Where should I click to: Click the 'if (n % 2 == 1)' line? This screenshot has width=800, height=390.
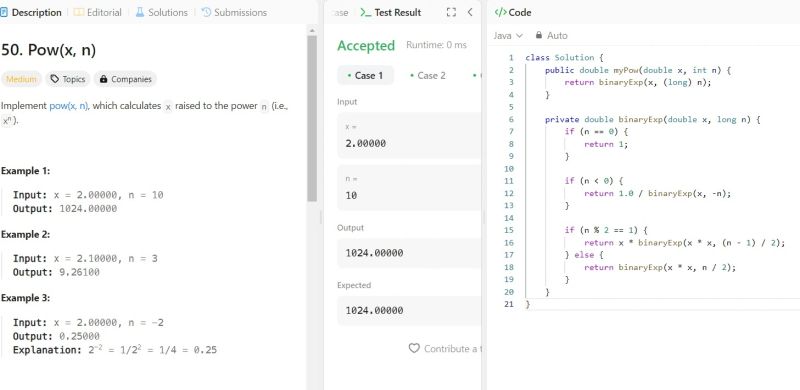606,230
